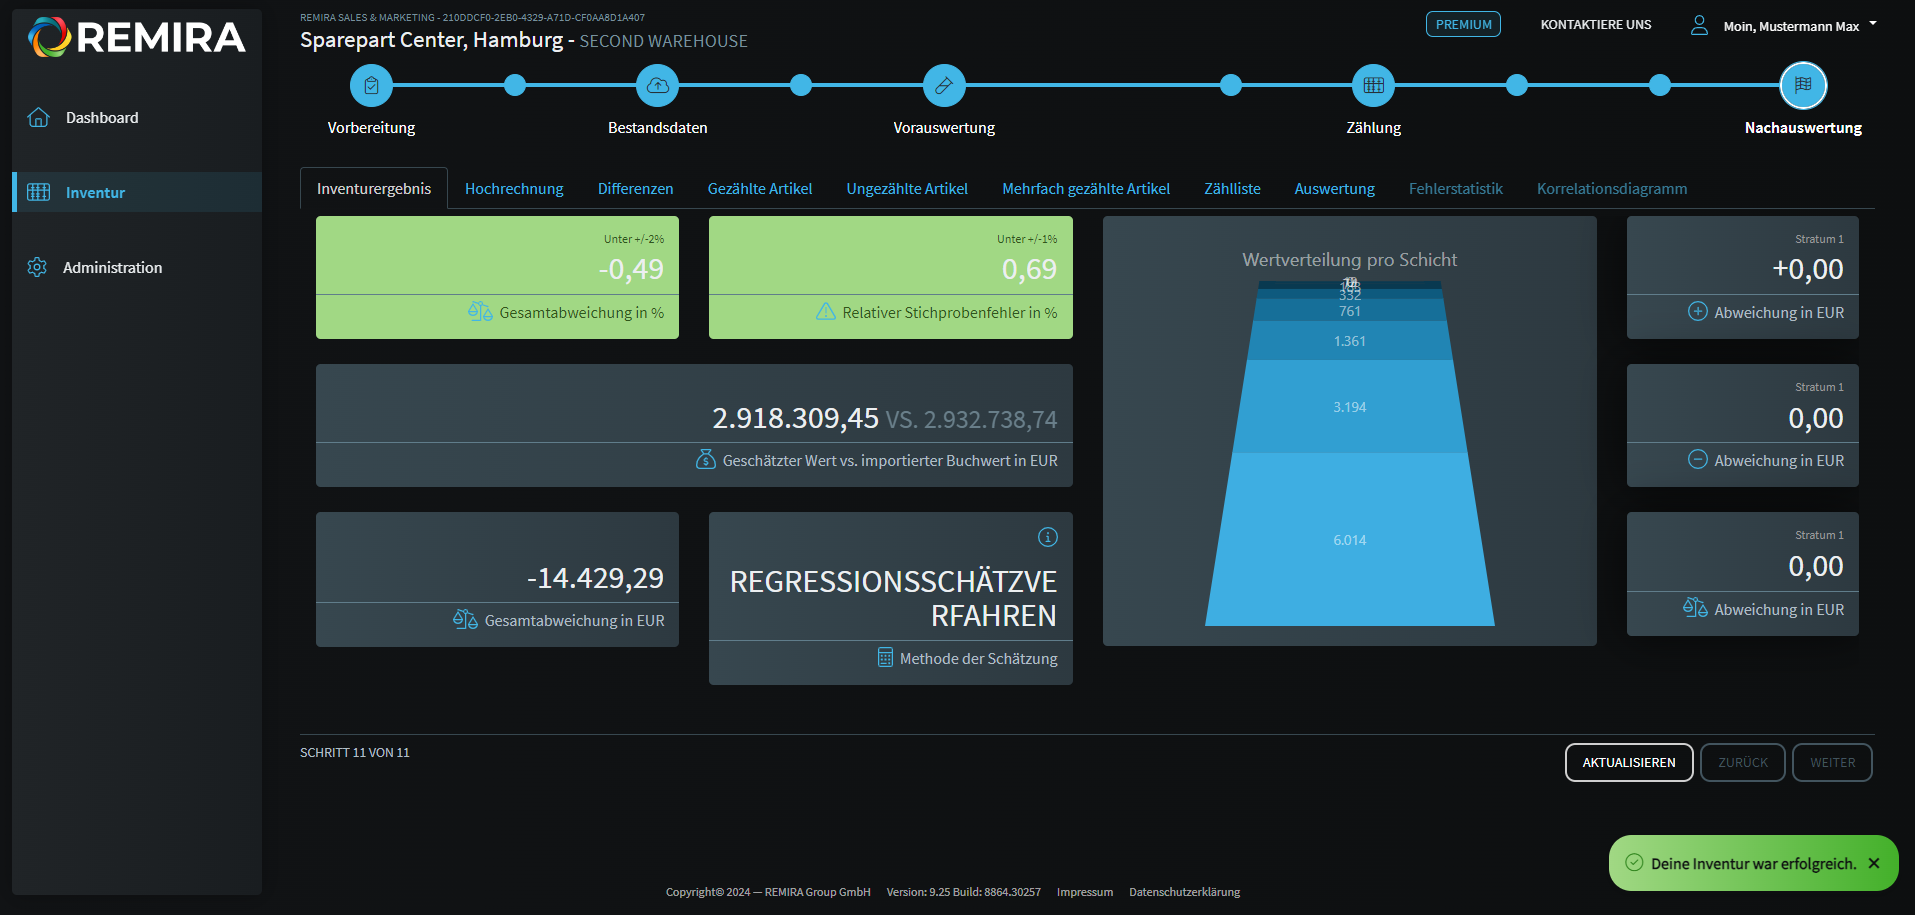Click the progress dot after Vorbereitung
Viewport: 1915px width, 915px height.
(x=515, y=86)
